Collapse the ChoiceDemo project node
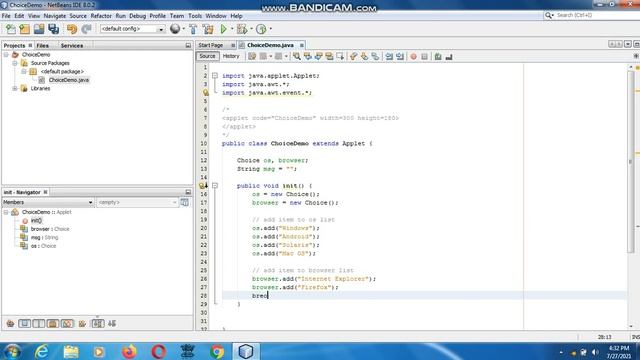The height and width of the screenshot is (360, 640). [6, 55]
